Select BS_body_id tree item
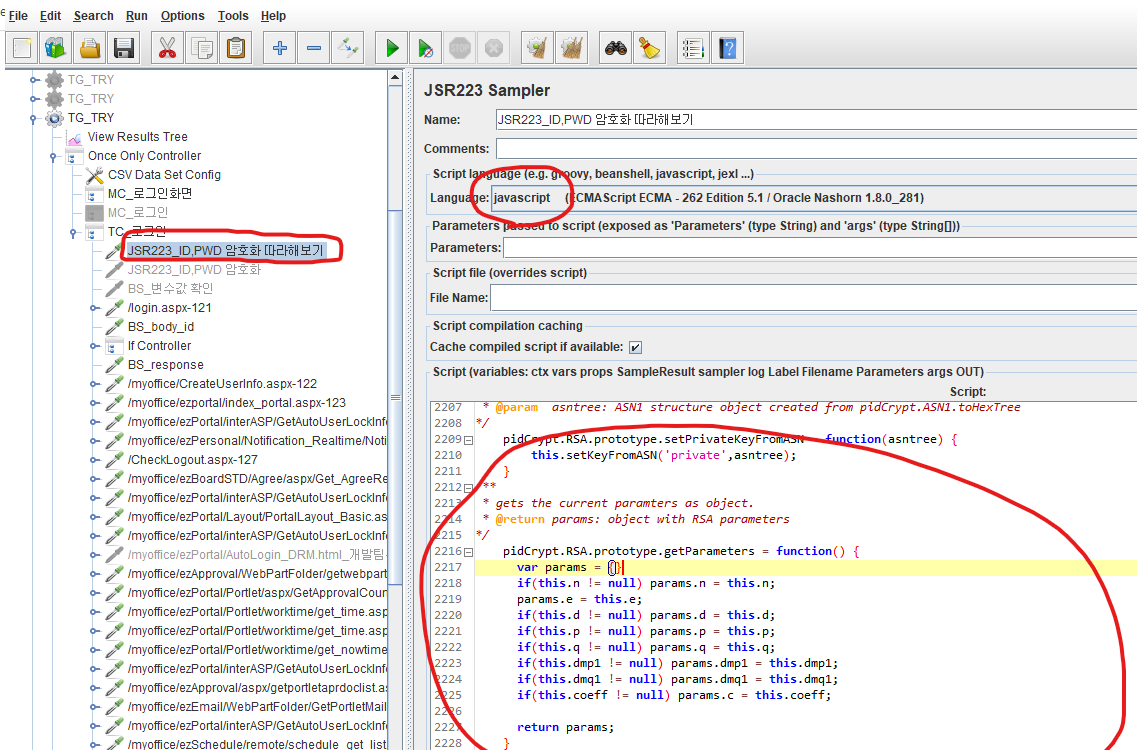Image resolution: width=1137 pixels, height=750 pixels. coord(161,327)
